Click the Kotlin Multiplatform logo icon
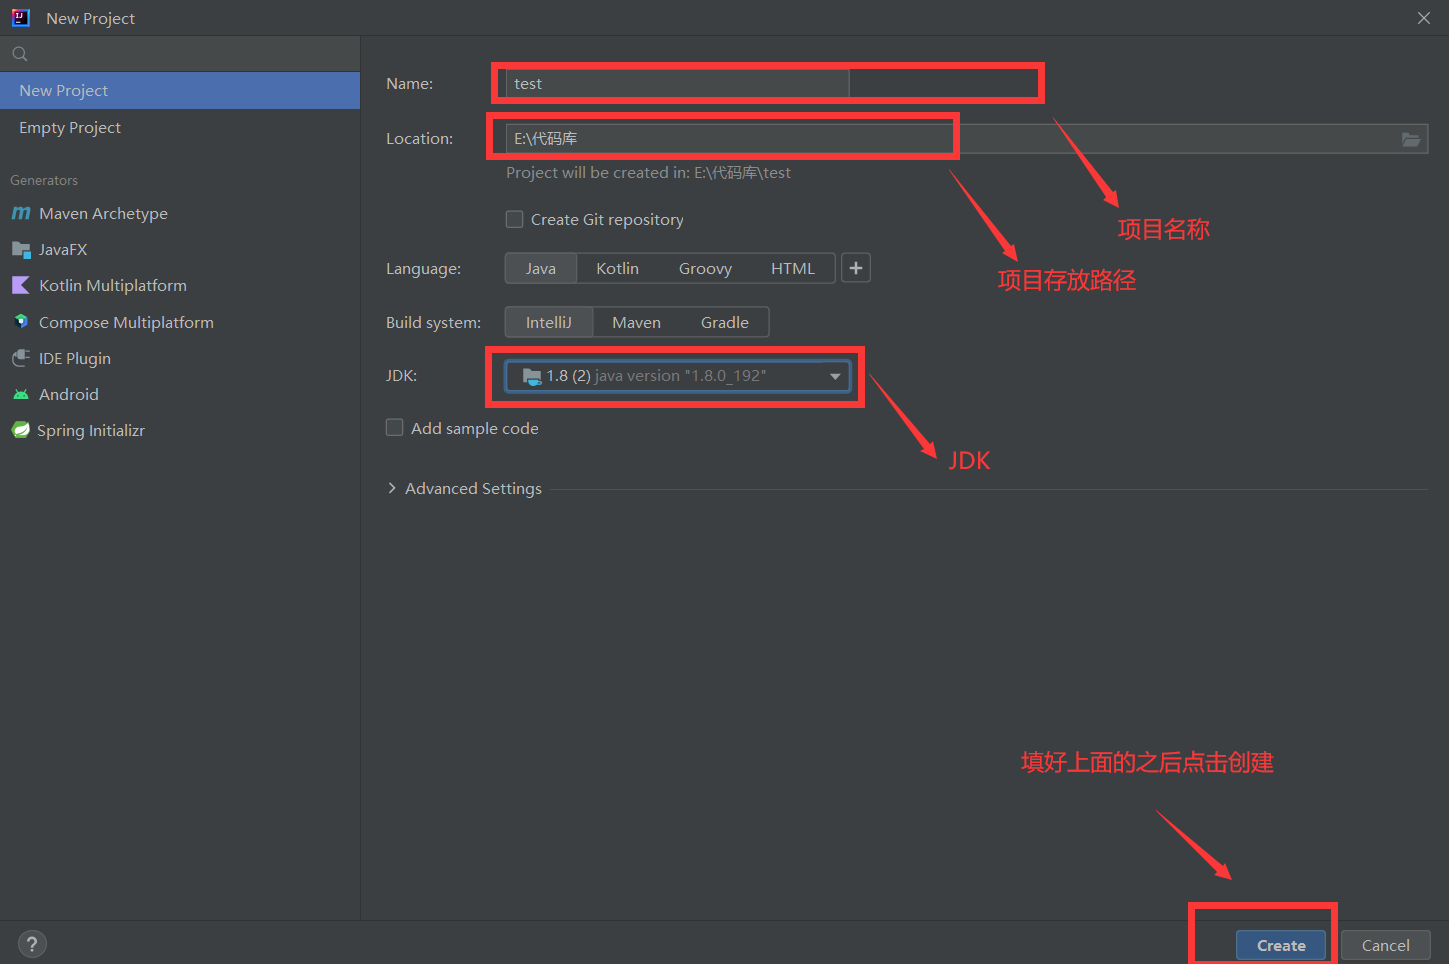Viewport: 1449px width, 964px height. pyautogui.click(x=21, y=285)
